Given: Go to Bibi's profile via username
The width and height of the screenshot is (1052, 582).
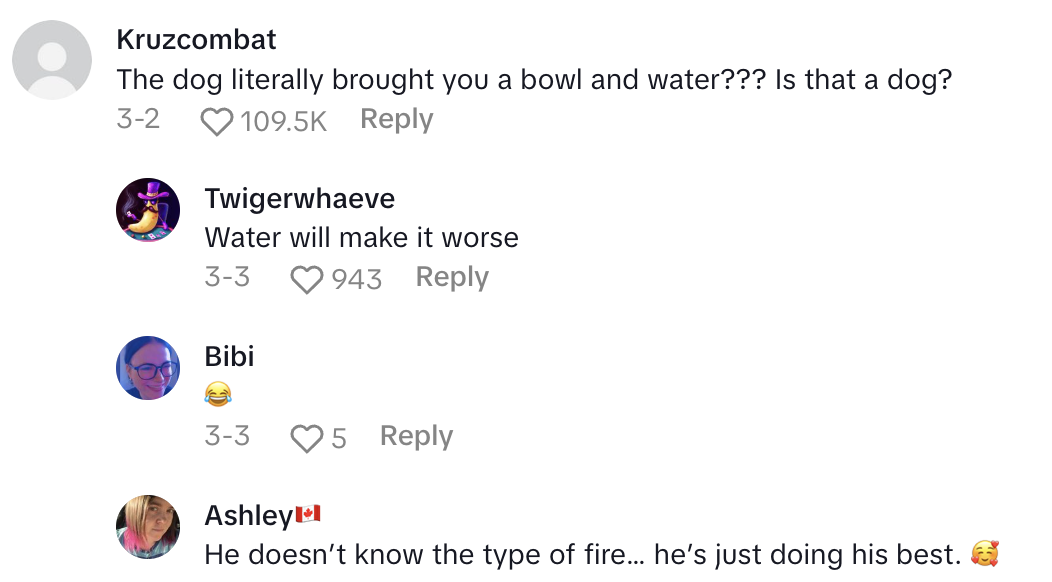Looking at the screenshot, I should (x=229, y=356).
